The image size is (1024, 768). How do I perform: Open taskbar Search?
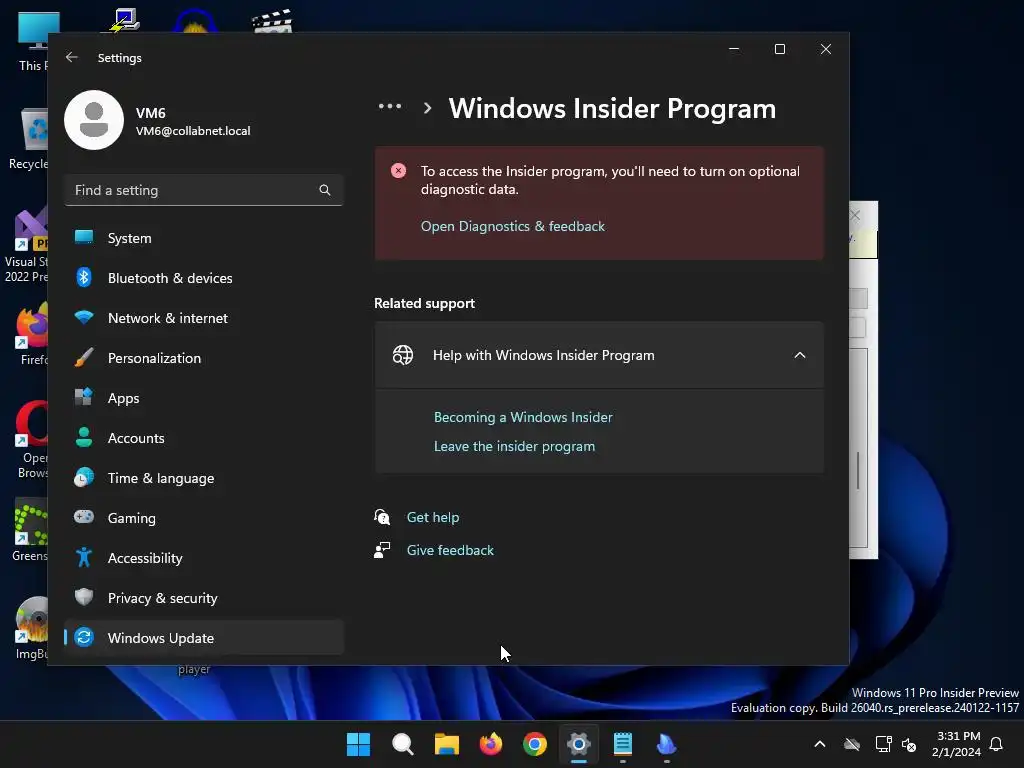click(x=402, y=744)
